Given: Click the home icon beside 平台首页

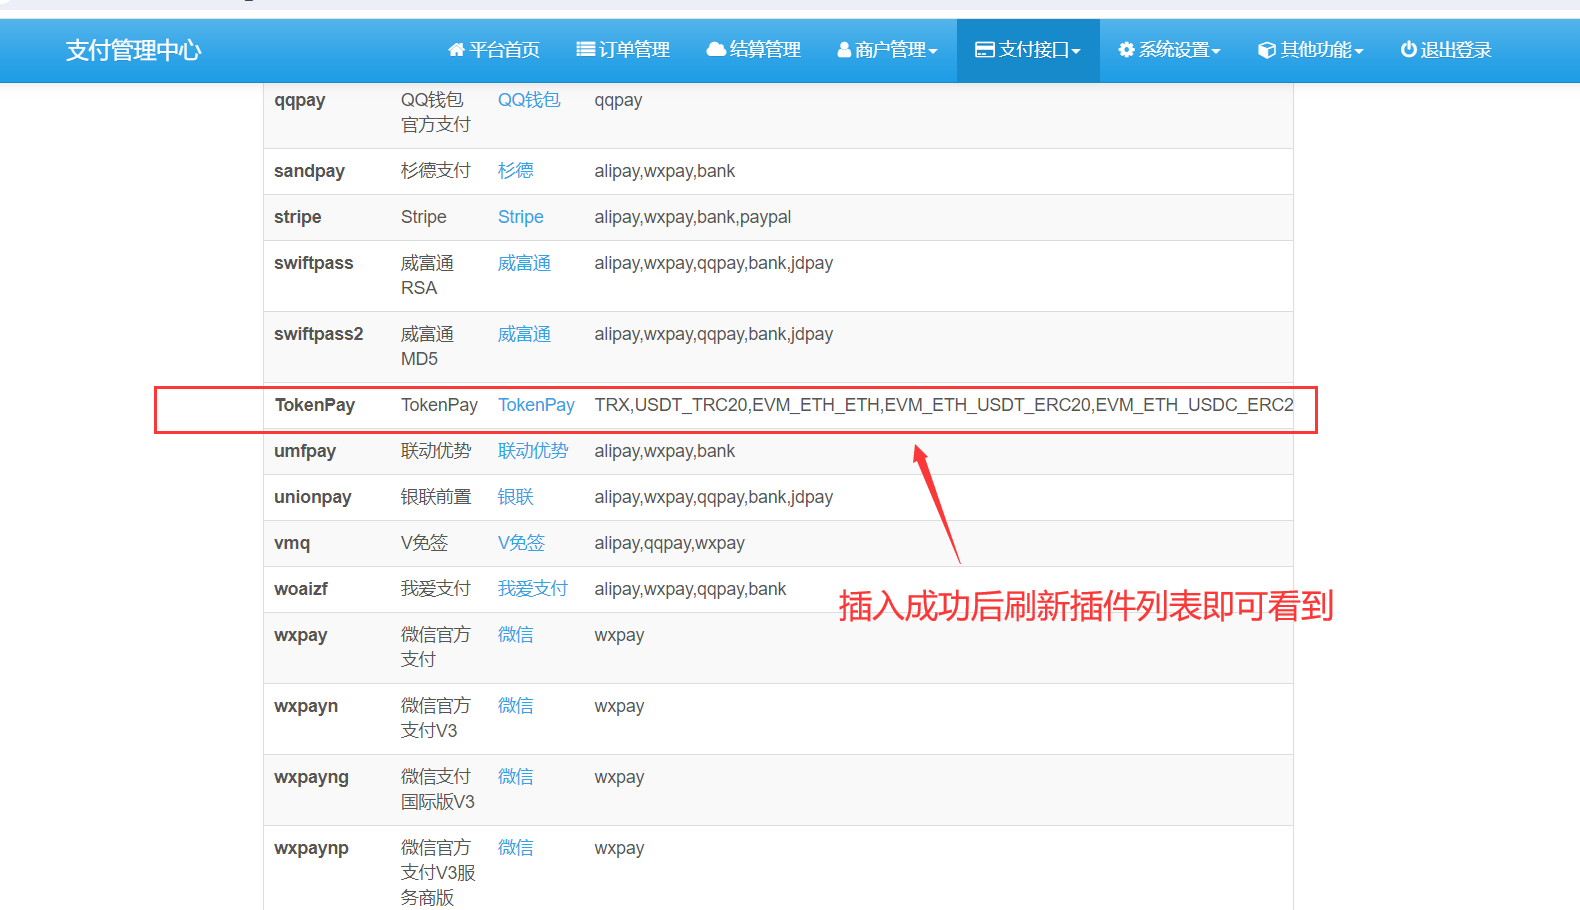Looking at the screenshot, I should 456,50.
